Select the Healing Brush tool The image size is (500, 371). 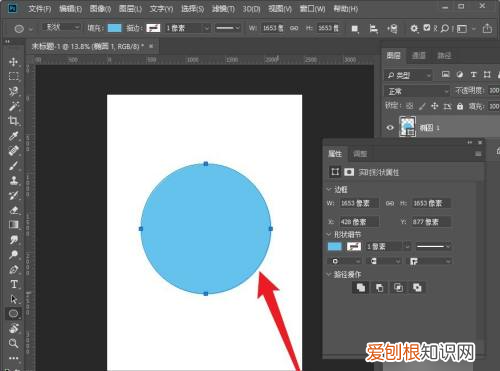coord(13,151)
